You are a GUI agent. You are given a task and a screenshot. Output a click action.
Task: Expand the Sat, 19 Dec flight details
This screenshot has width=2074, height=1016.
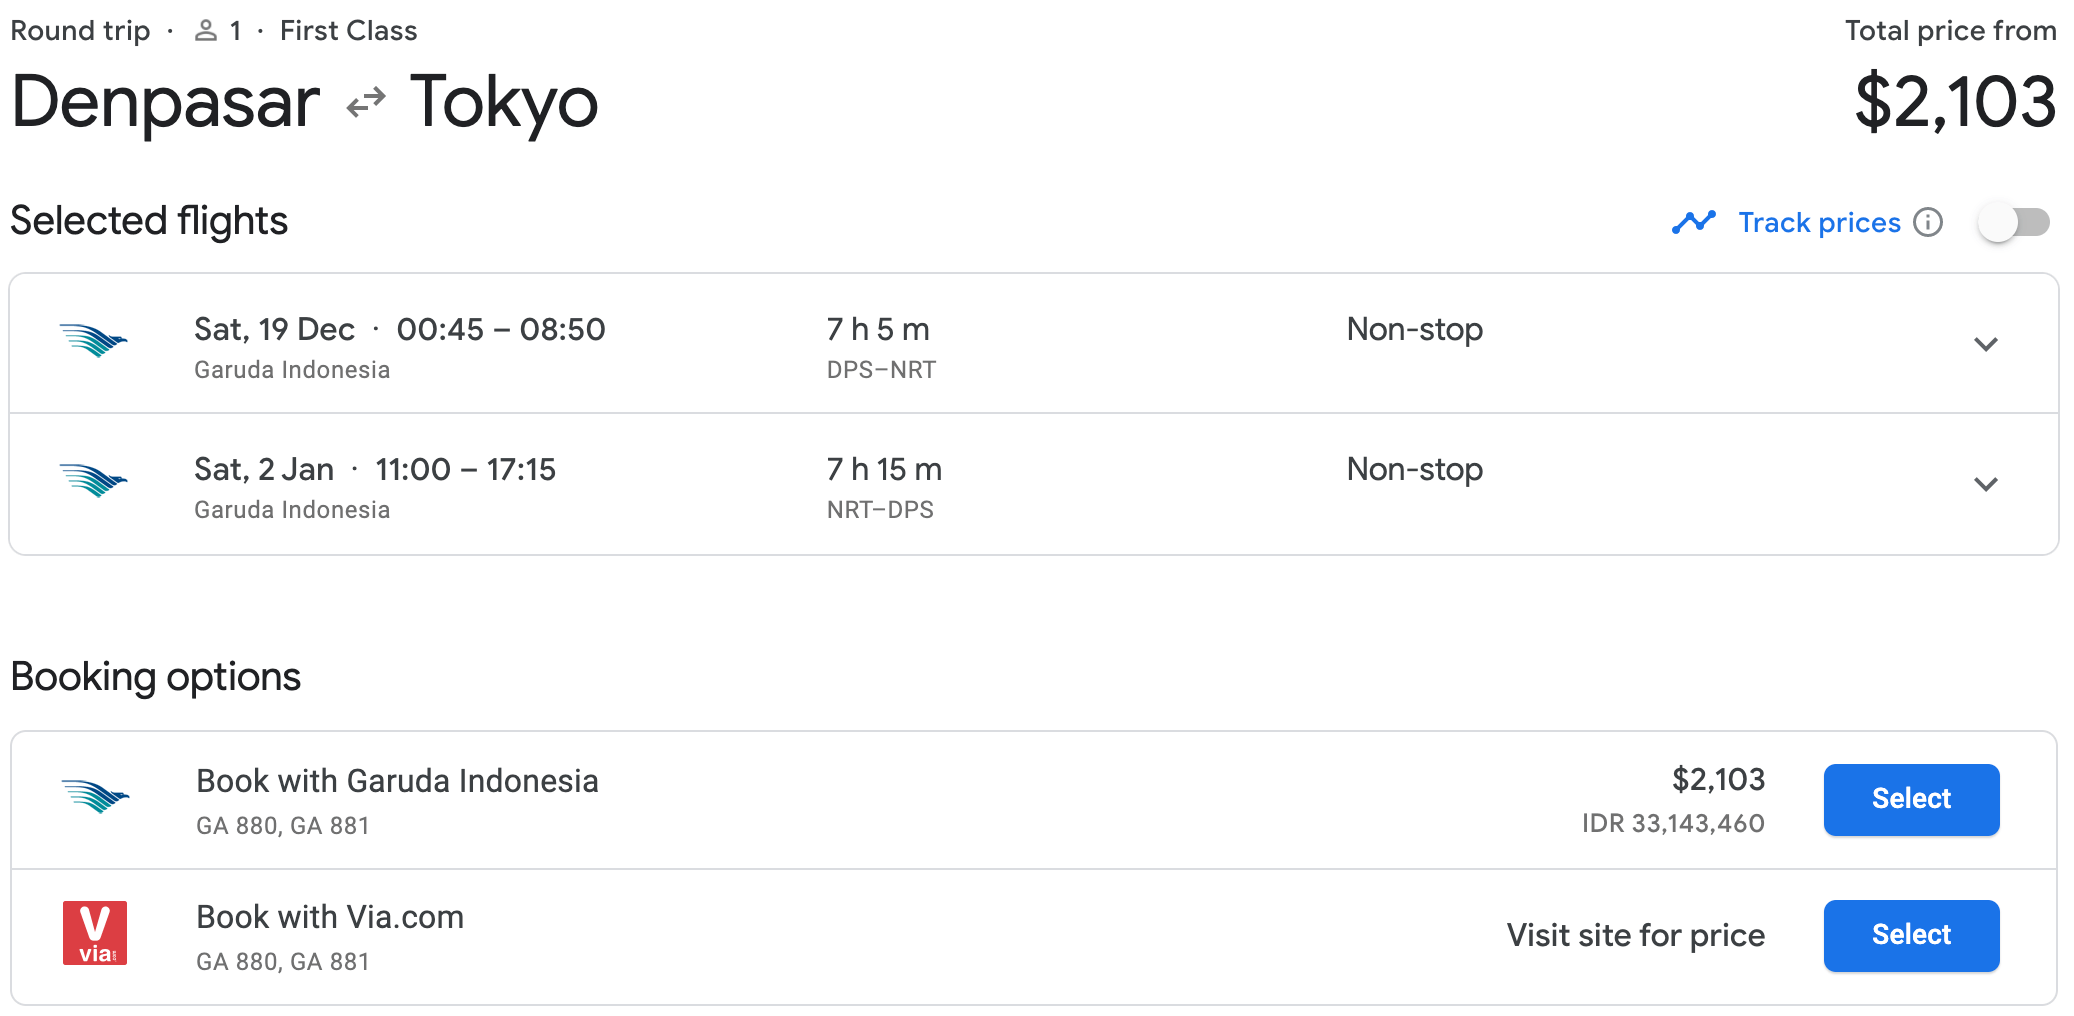(1985, 344)
